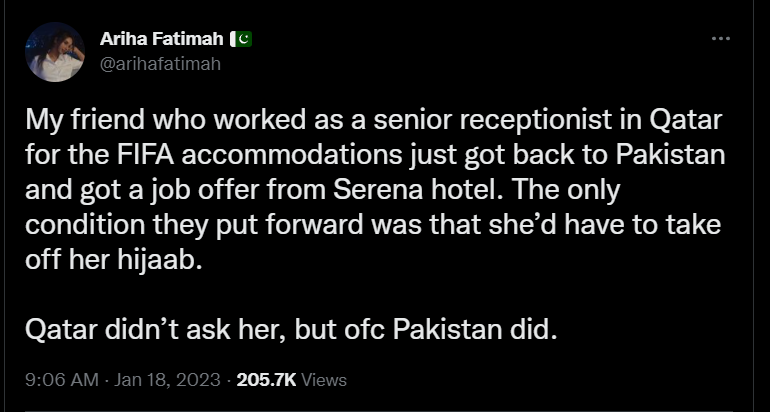Click the first line starting 'My friend who worked'
The height and width of the screenshot is (412, 770).
point(374,120)
